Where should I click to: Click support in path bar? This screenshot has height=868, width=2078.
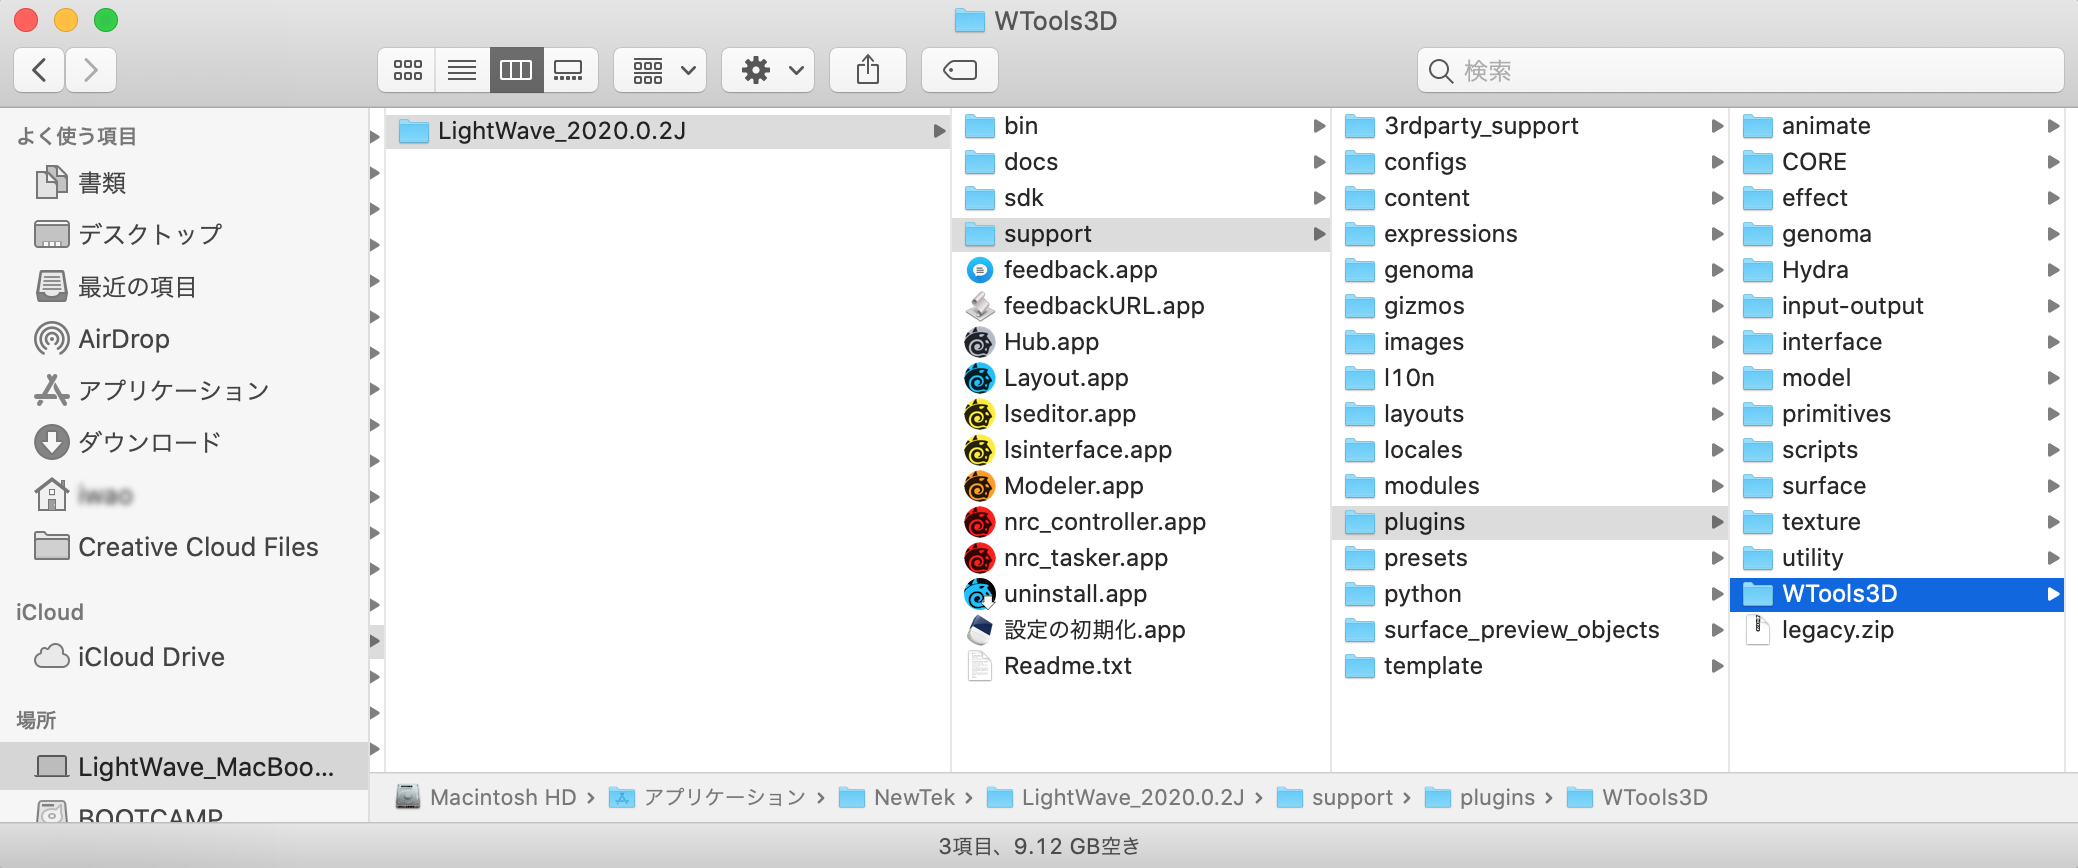[1334, 797]
